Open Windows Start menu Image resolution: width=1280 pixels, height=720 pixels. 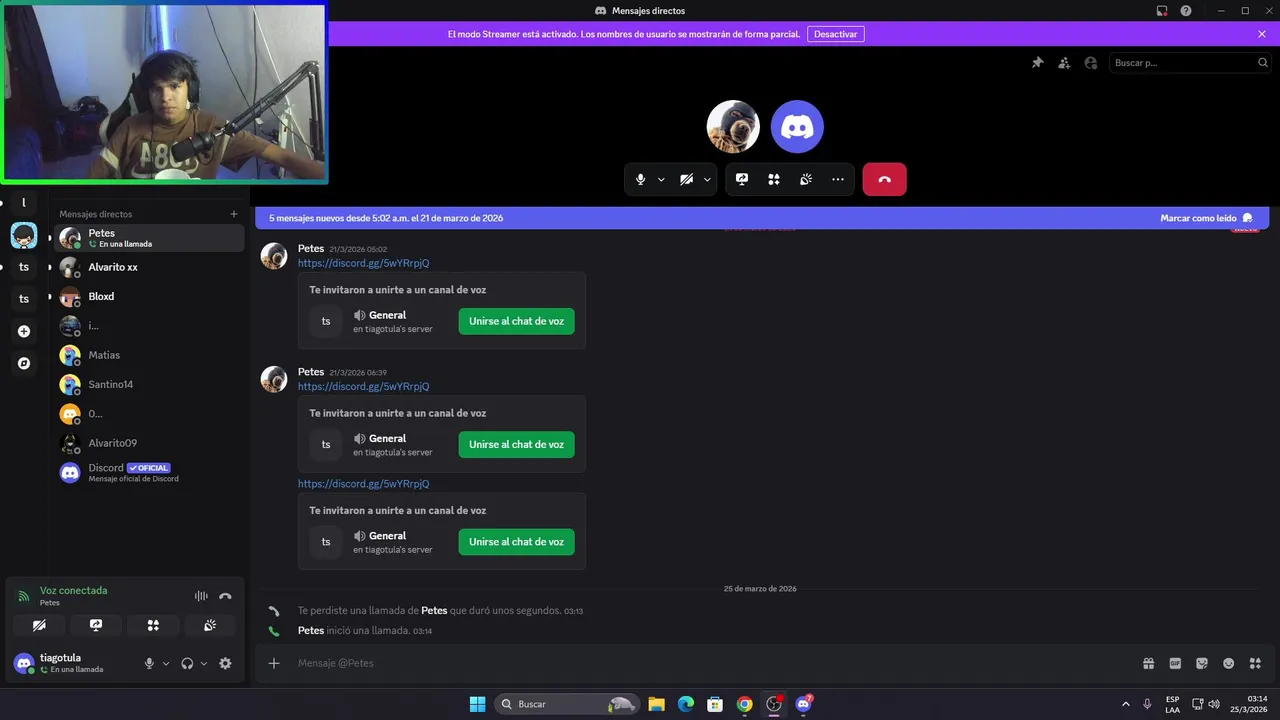(477, 704)
